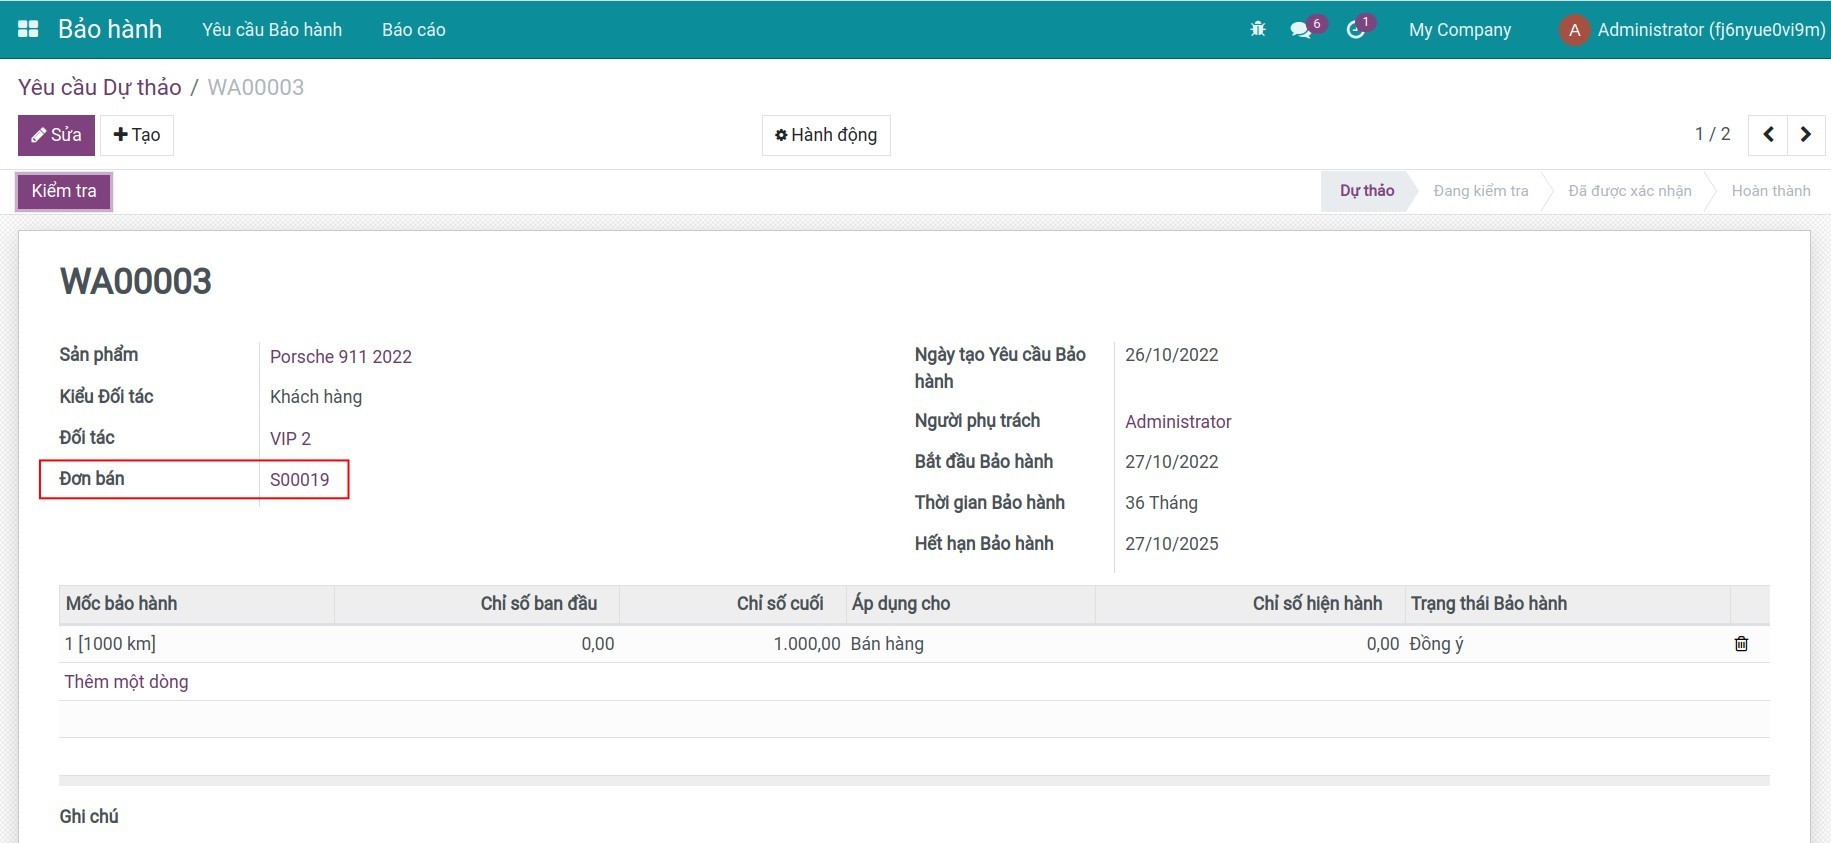1831x843 pixels.
Task: Delete the 1 [1000 km] milestone row
Action: click(x=1741, y=644)
